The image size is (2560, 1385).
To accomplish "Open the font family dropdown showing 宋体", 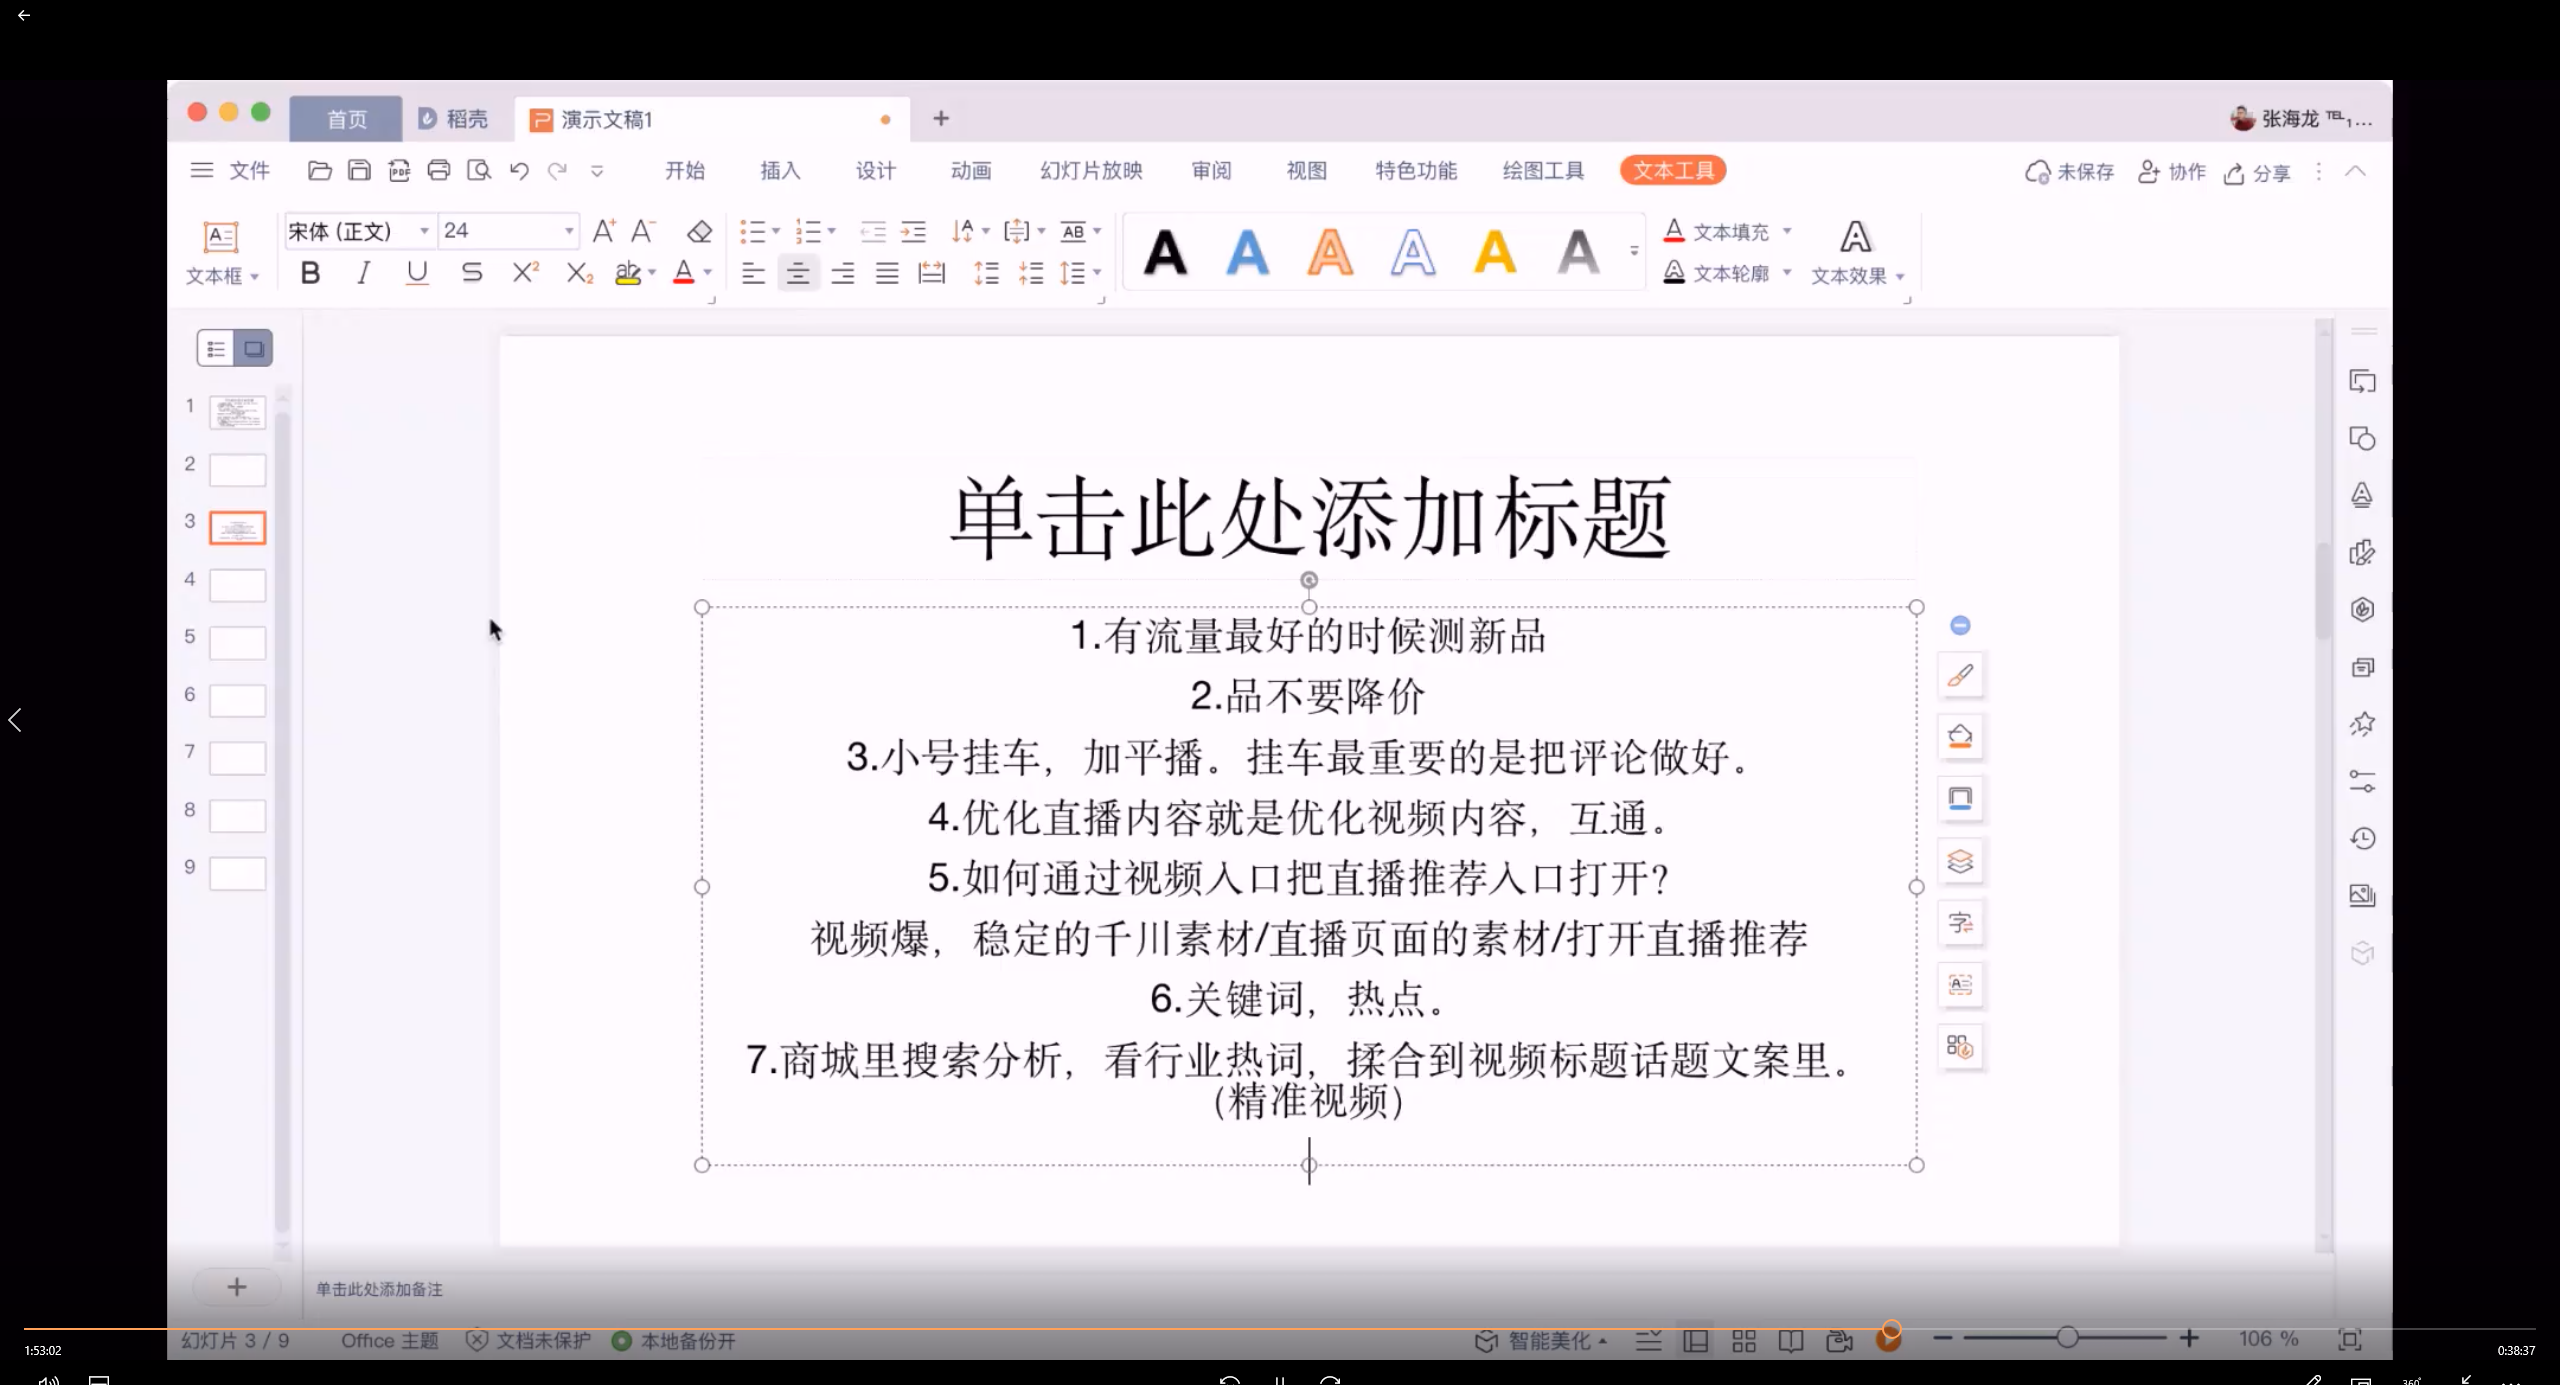I will click(x=424, y=231).
